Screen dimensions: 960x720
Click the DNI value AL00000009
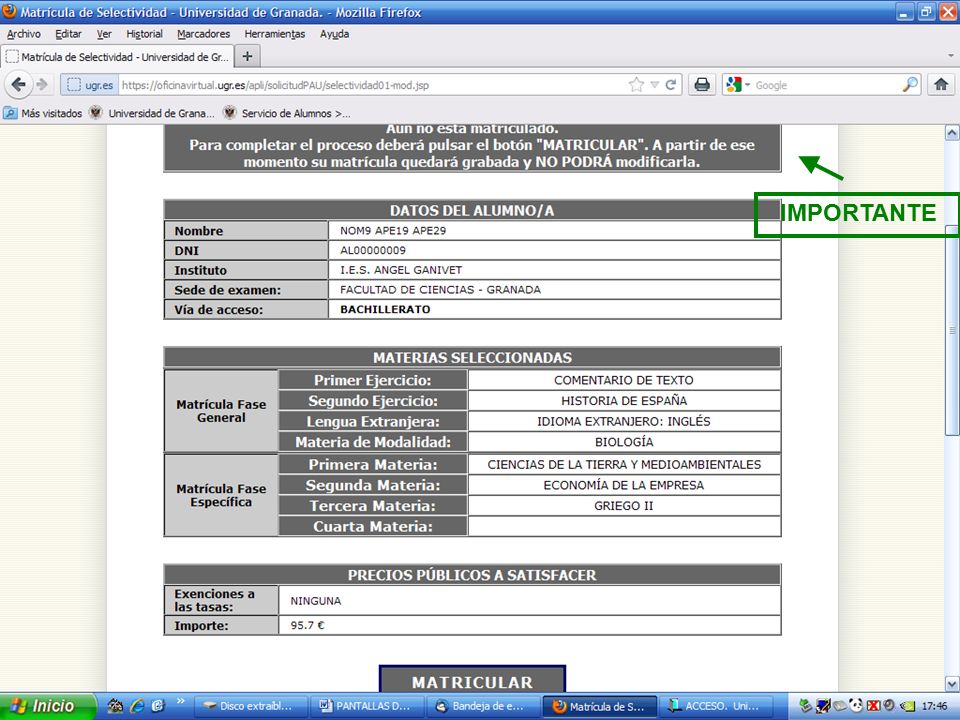click(x=373, y=250)
